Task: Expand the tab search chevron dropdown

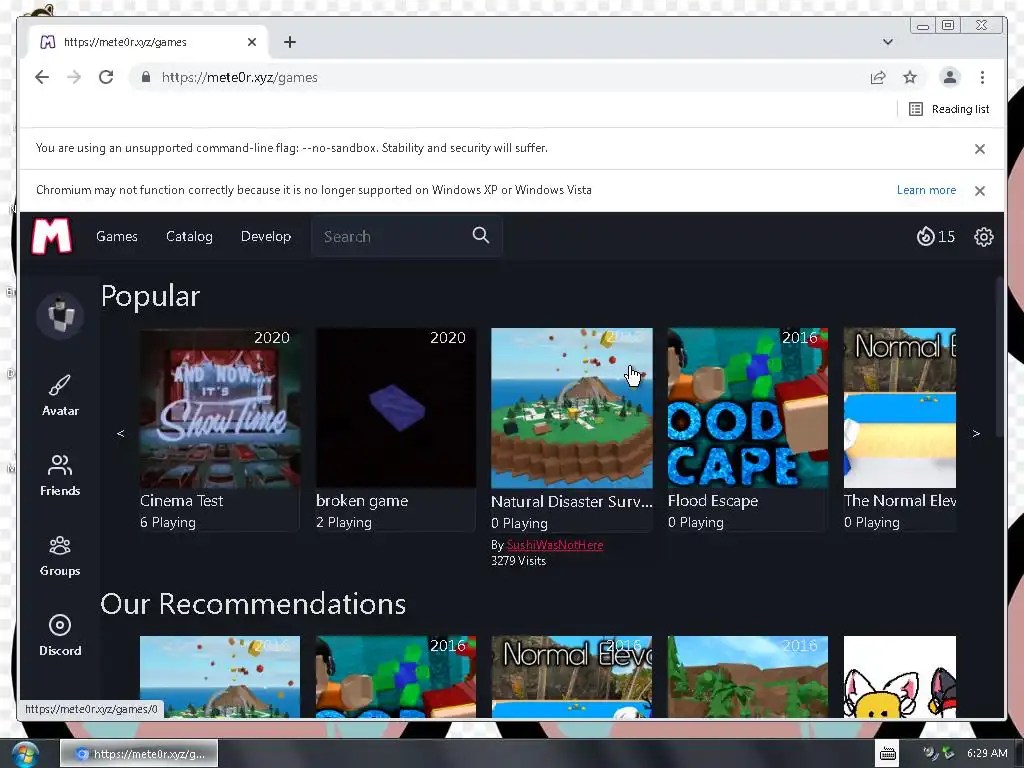Action: pyautogui.click(x=888, y=42)
